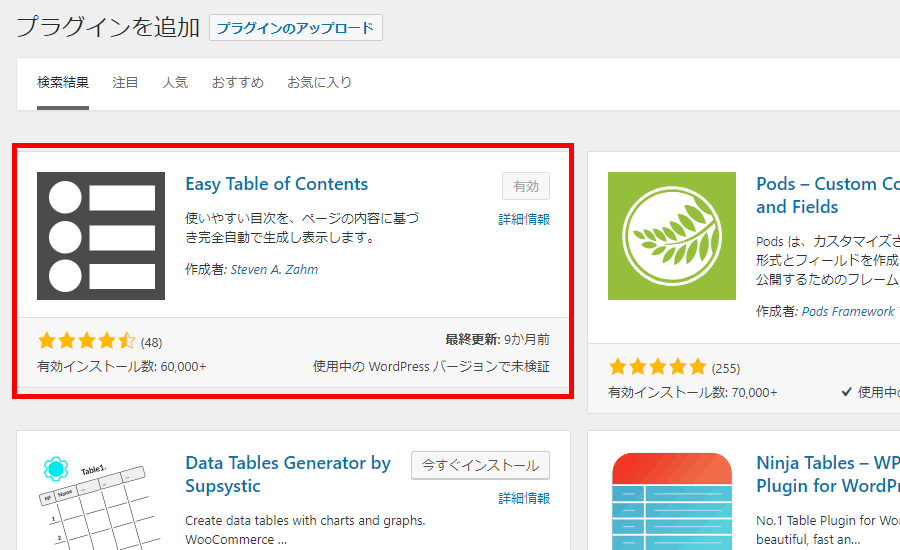
Task: Open the Easy Table of Contents title link
Action: 277,184
